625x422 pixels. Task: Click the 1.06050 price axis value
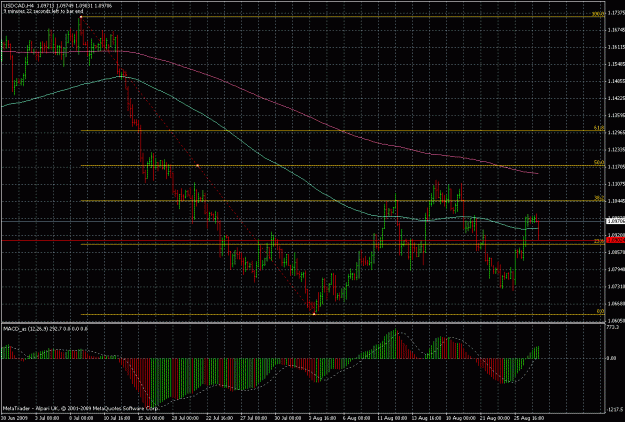point(616,320)
